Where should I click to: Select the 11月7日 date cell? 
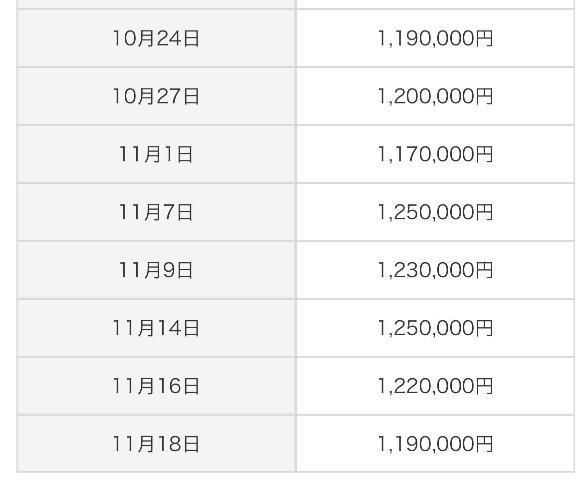(156, 212)
